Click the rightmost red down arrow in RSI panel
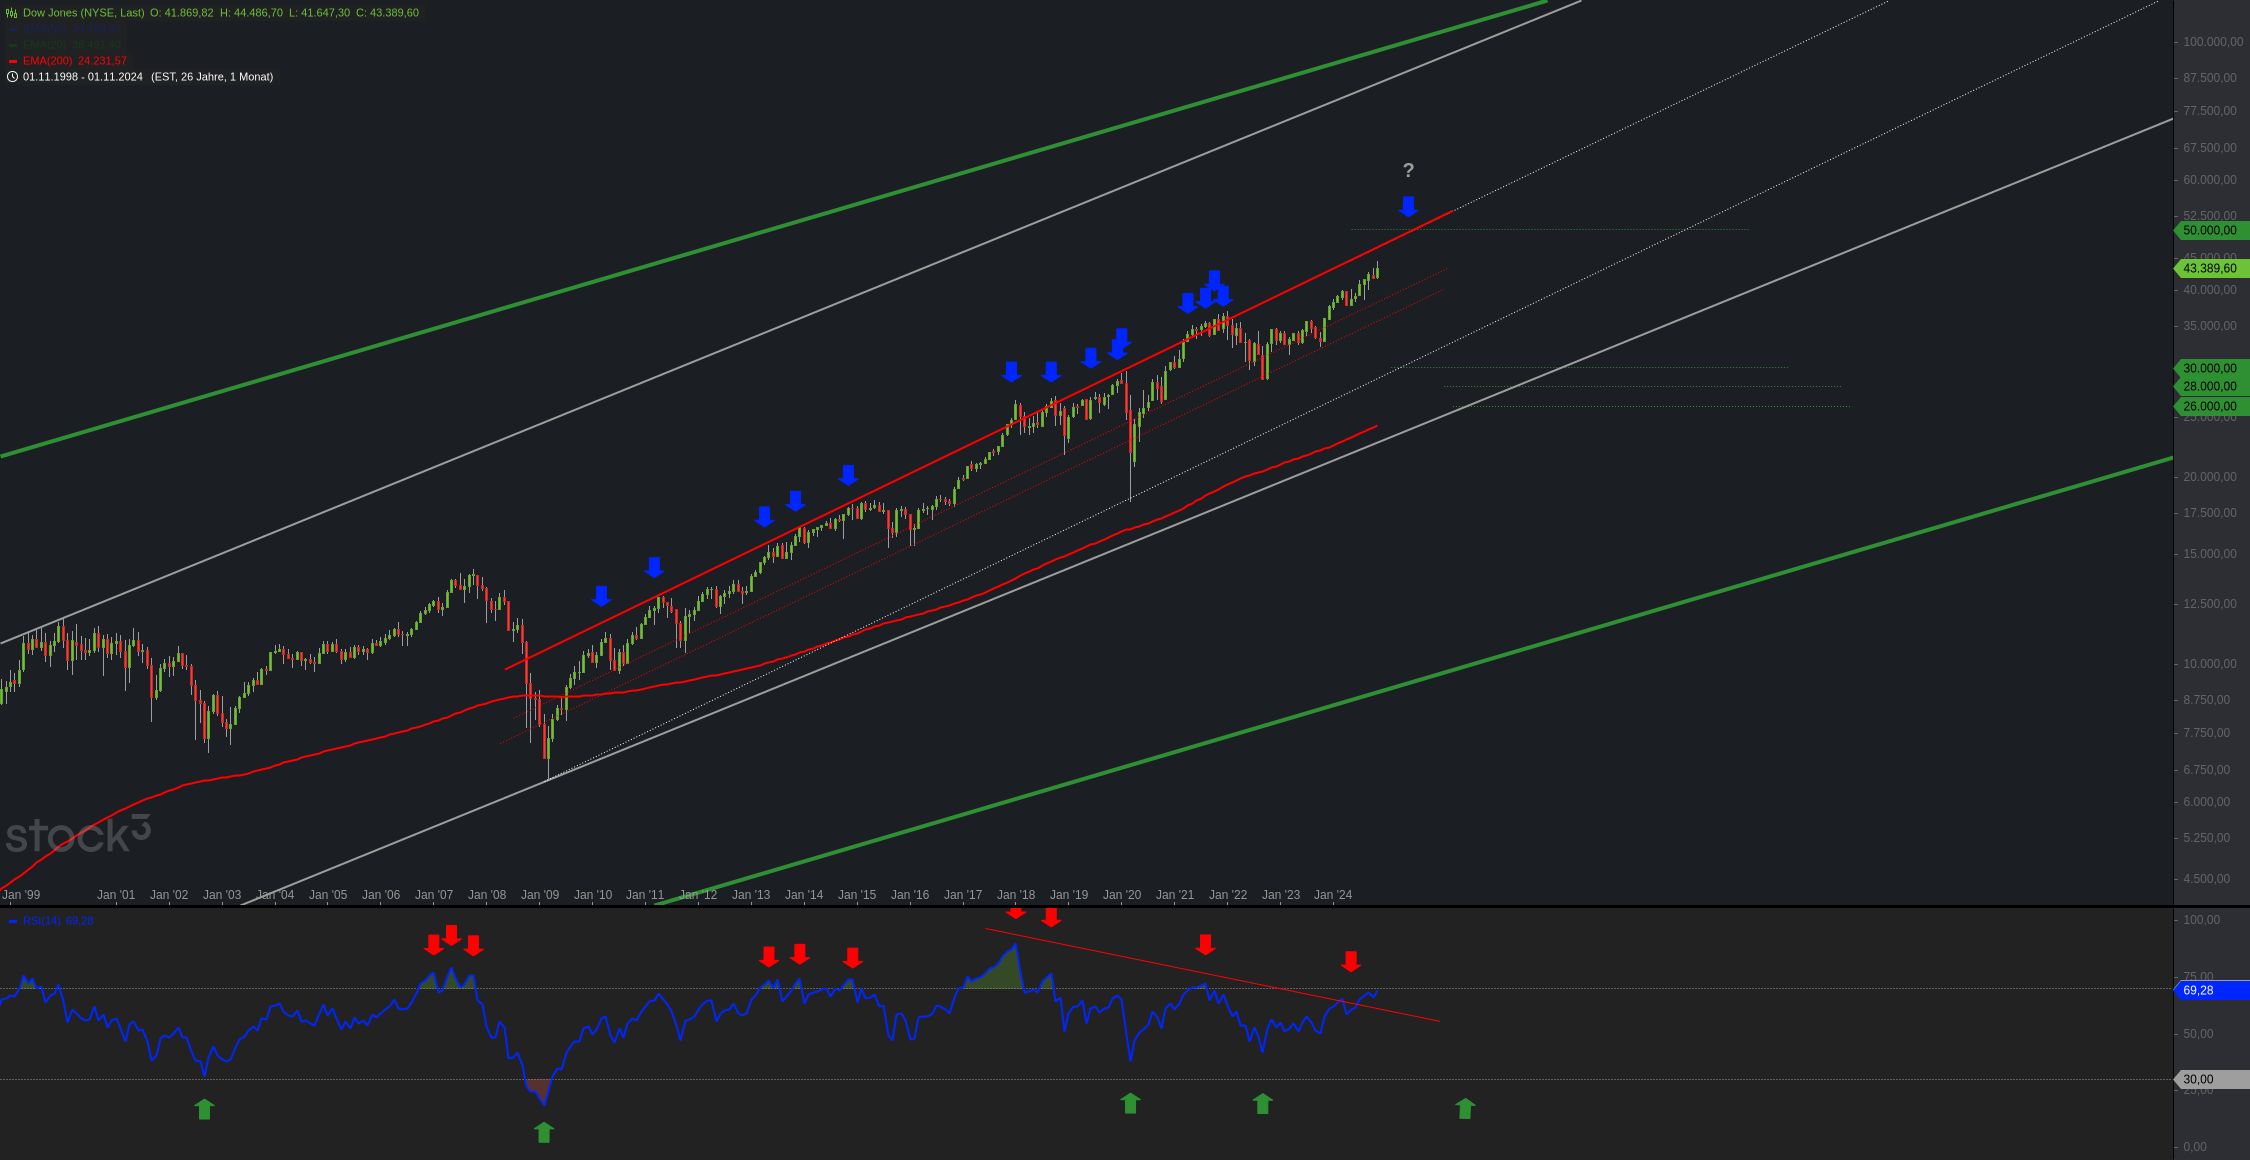 1351,961
